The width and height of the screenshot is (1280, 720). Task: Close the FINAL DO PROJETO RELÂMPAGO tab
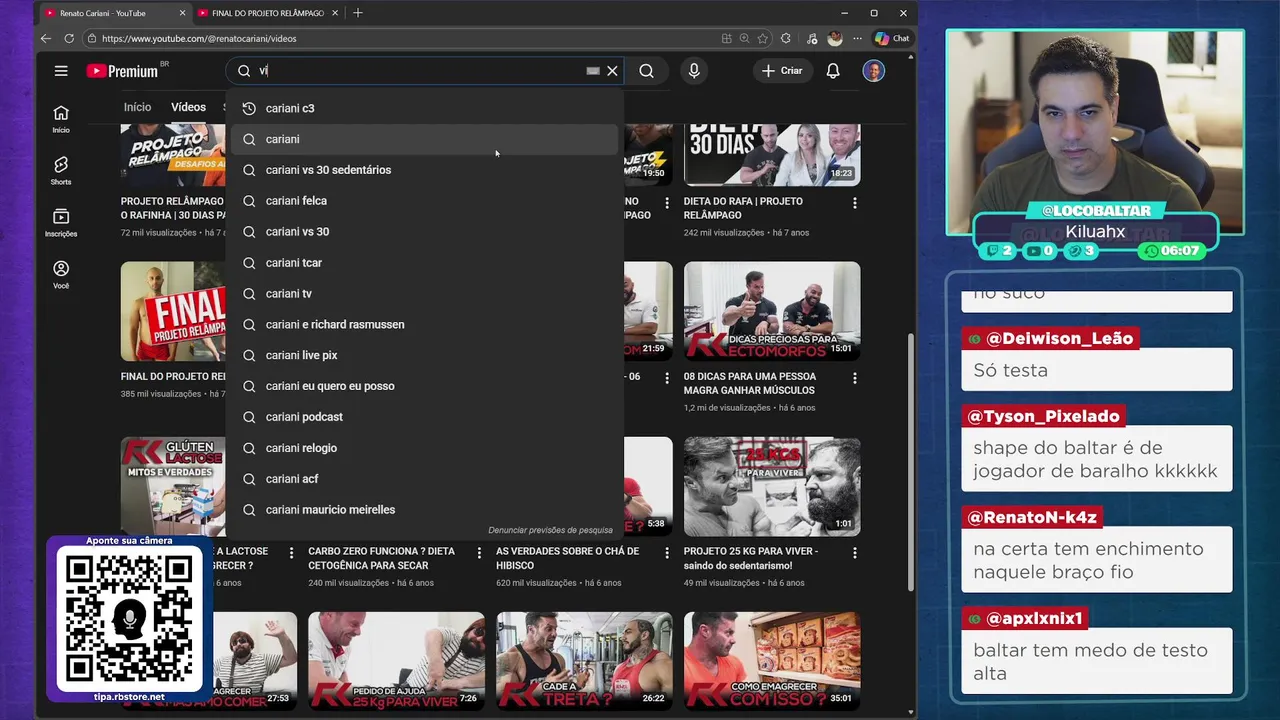pyautogui.click(x=335, y=13)
